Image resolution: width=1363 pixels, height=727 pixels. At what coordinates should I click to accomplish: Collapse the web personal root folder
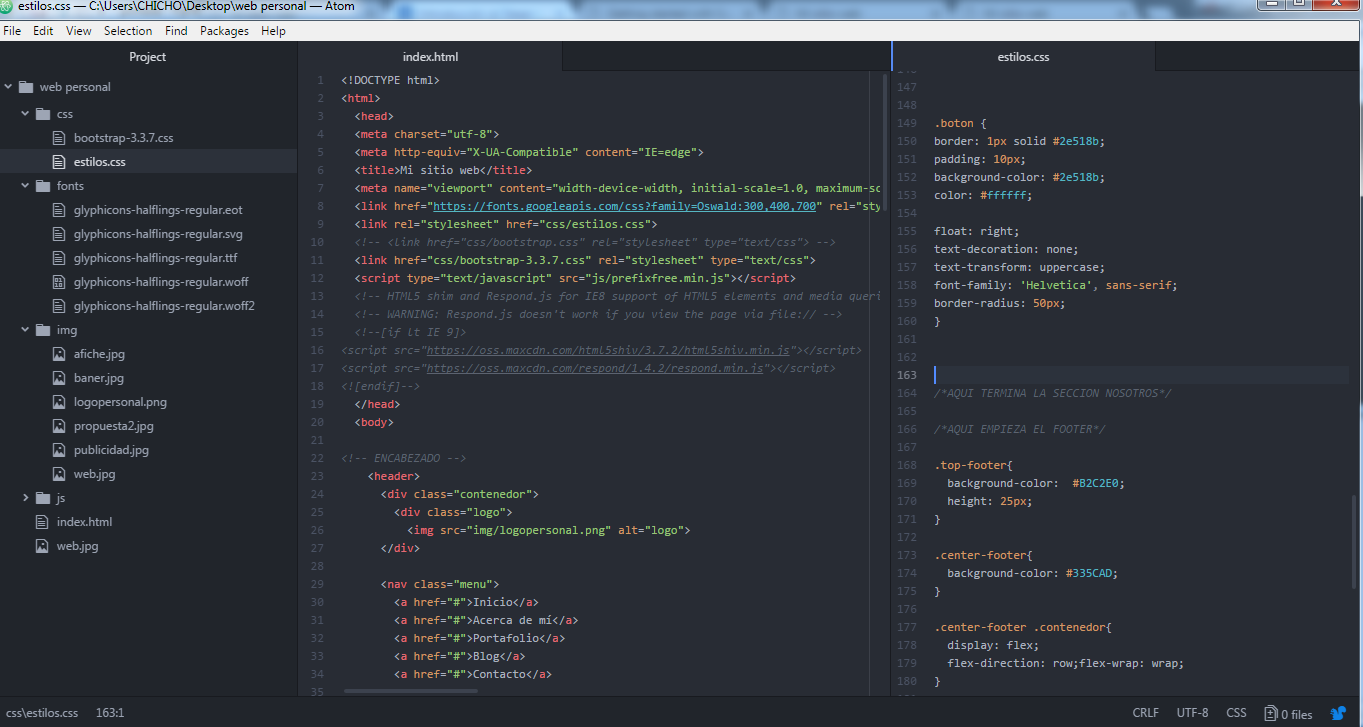[8, 87]
